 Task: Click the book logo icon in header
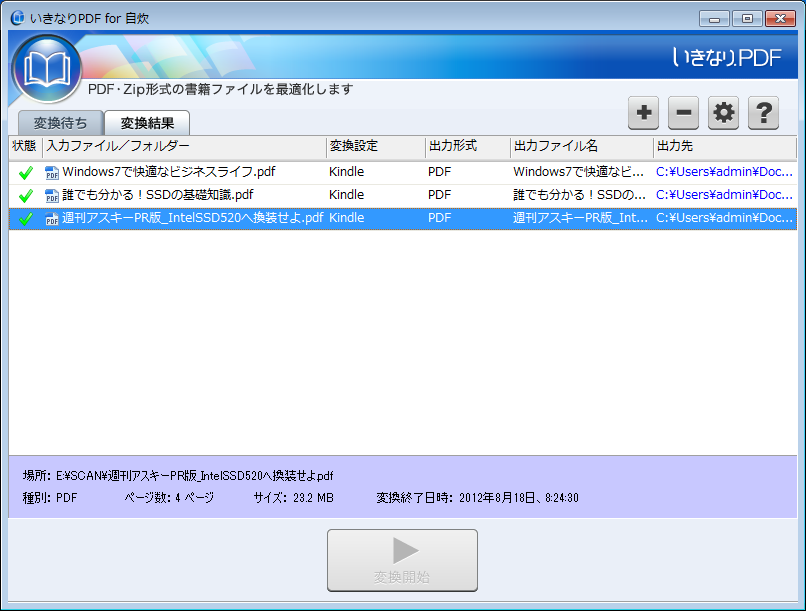[x=47, y=69]
